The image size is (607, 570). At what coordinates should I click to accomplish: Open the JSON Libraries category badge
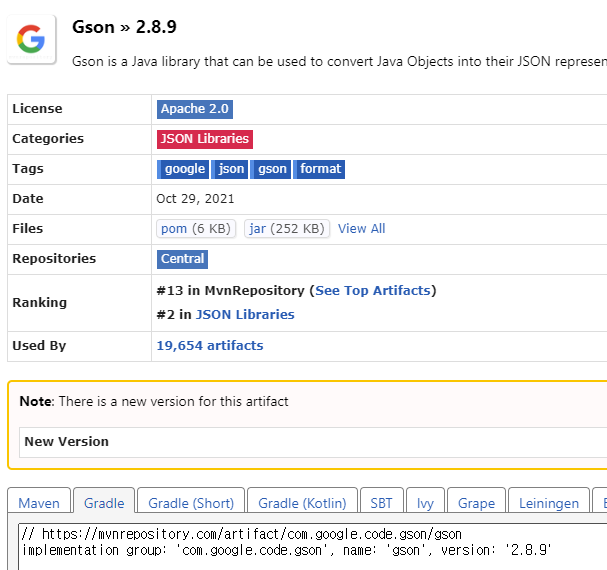[x=205, y=139]
